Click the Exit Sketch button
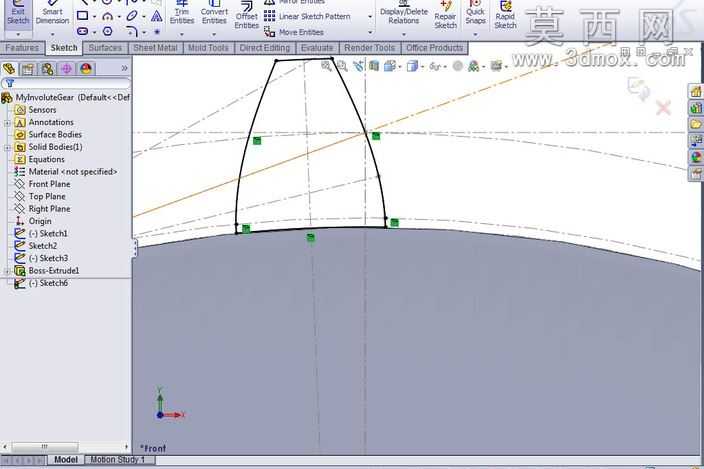Viewport: 704px width, 469px height. (x=18, y=14)
